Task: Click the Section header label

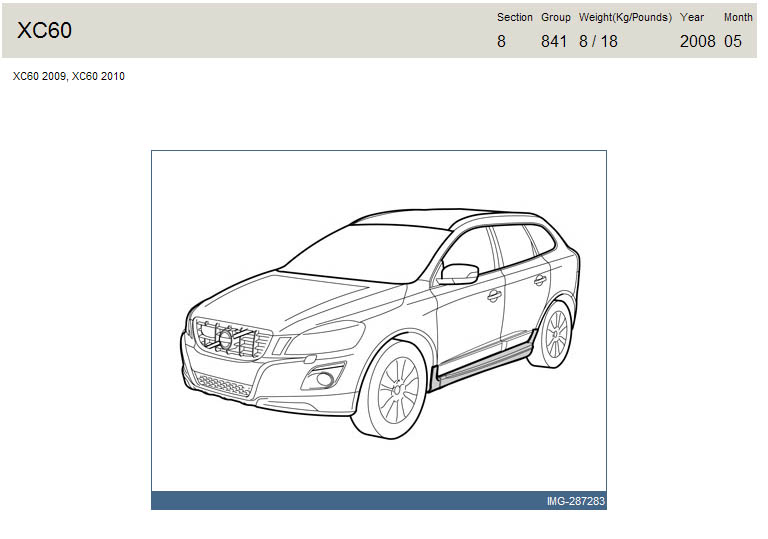Action: pyautogui.click(x=514, y=17)
